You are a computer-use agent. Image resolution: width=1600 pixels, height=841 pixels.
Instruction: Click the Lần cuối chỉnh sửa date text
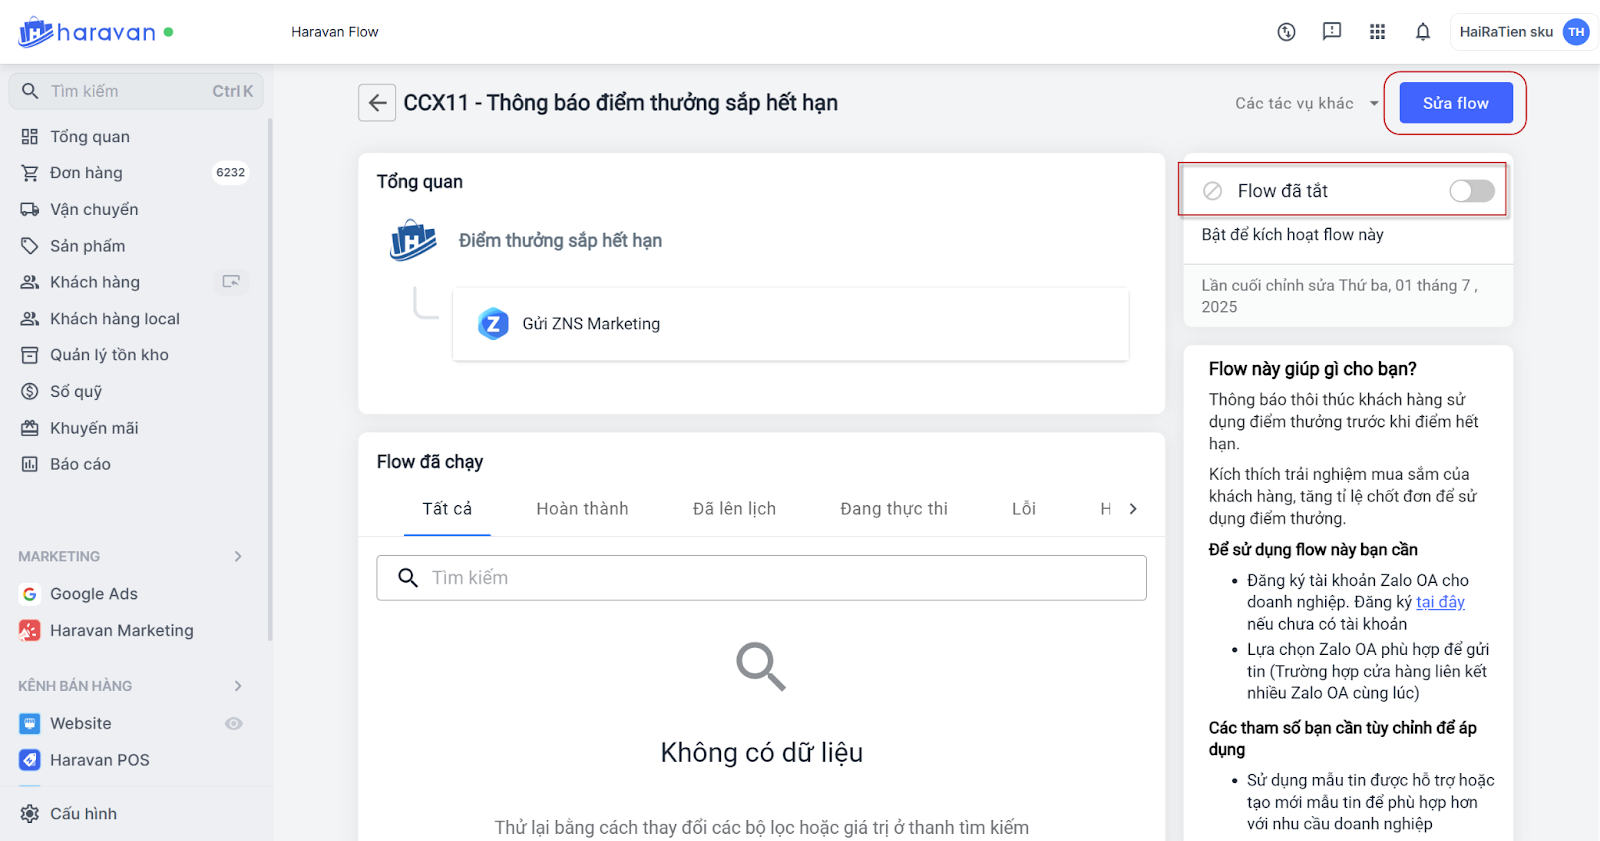click(1340, 296)
